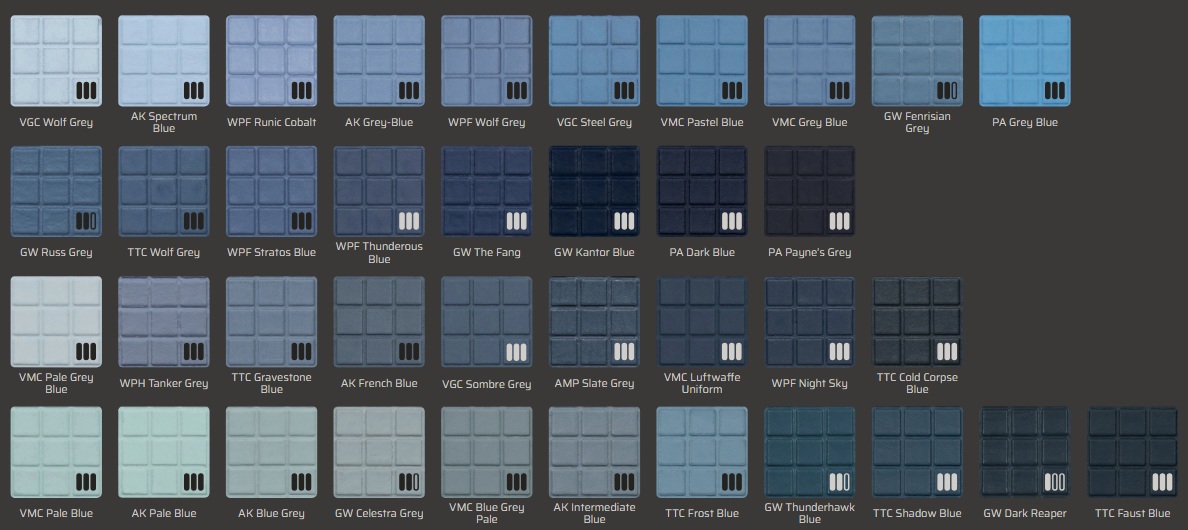Click the 'TTC Cold Corpse Blue' label text
The height and width of the screenshot is (530, 1188).
[x=917, y=383]
